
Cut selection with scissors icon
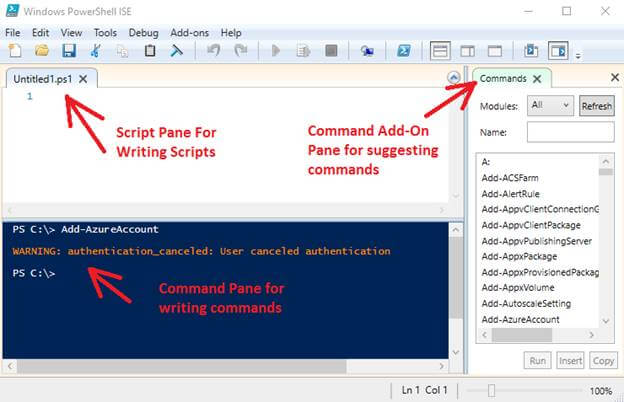(96, 51)
